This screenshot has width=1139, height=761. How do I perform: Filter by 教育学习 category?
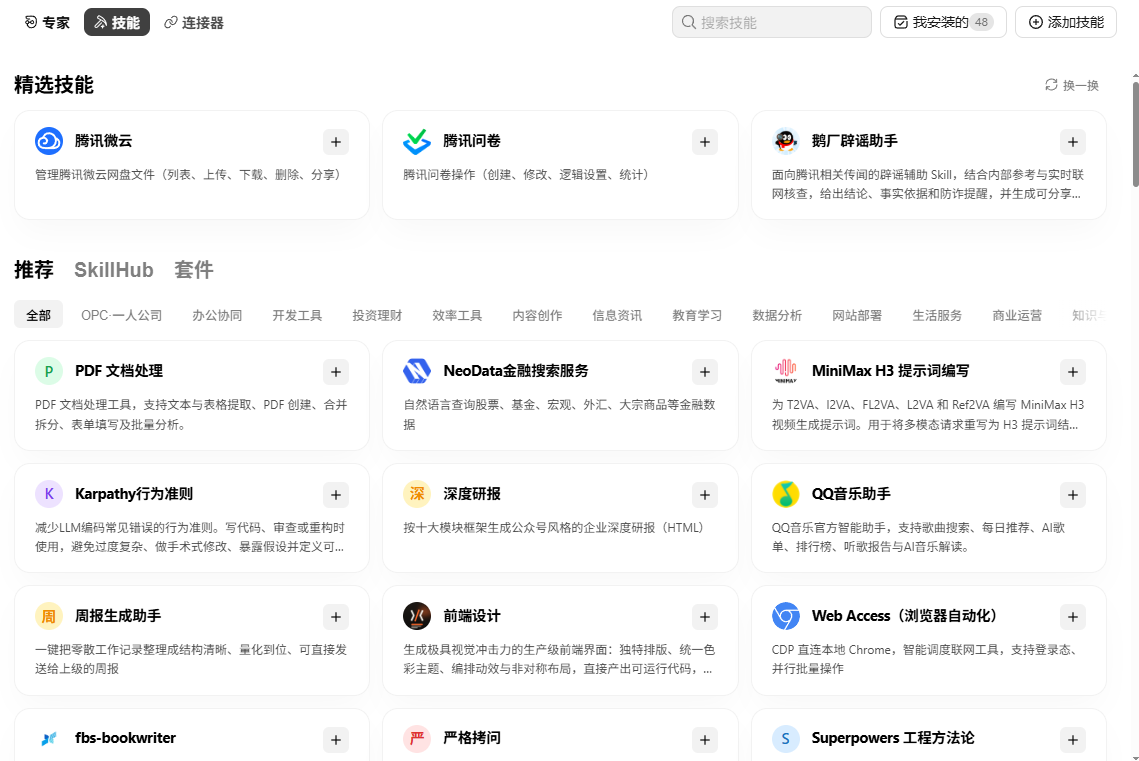point(697,315)
